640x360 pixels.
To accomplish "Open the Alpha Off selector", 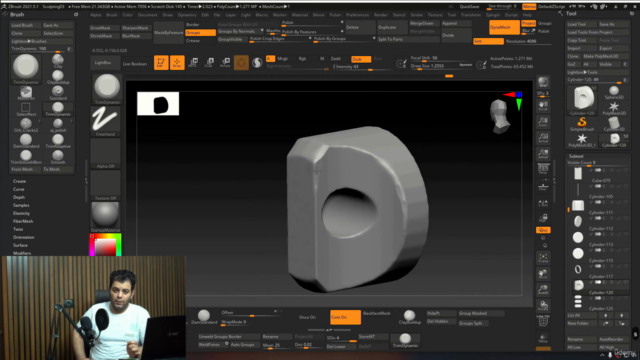I will pyautogui.click(x=105, y=153).
